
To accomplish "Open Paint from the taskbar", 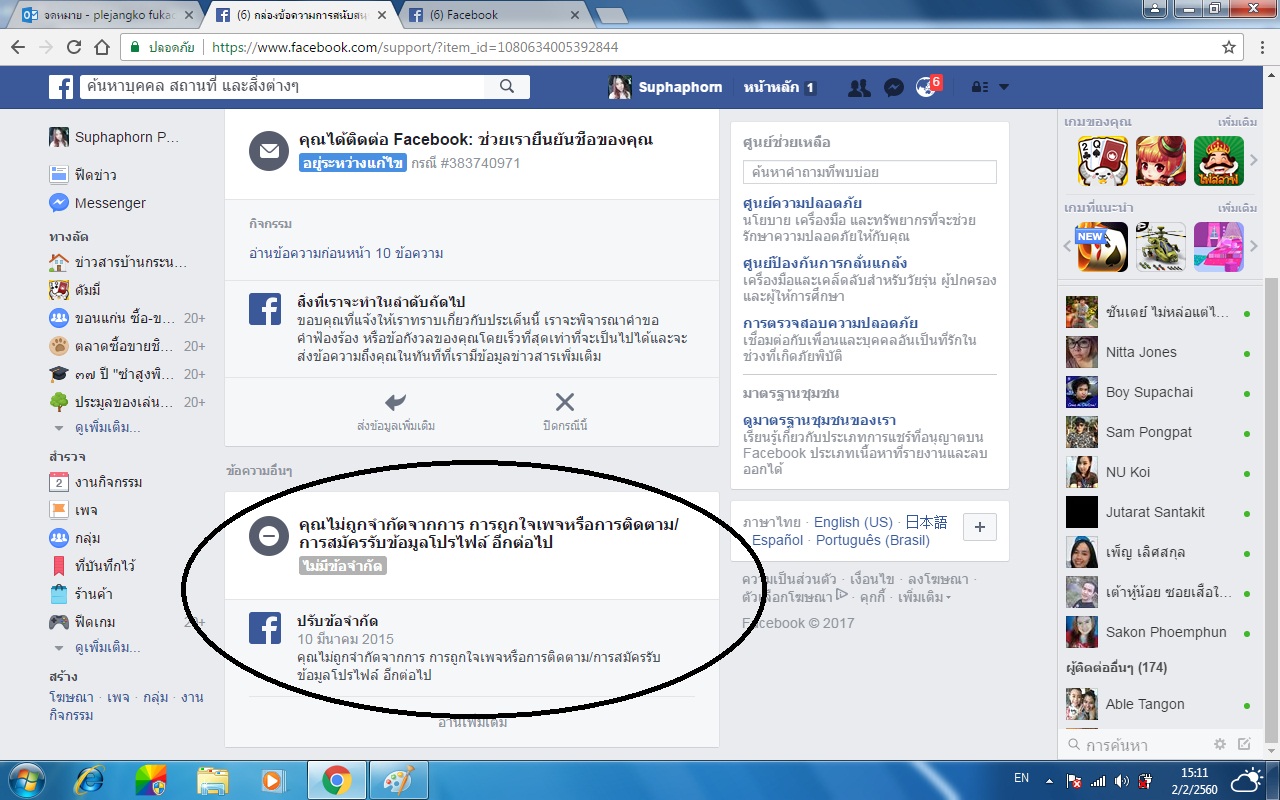I will pos(398,779).
